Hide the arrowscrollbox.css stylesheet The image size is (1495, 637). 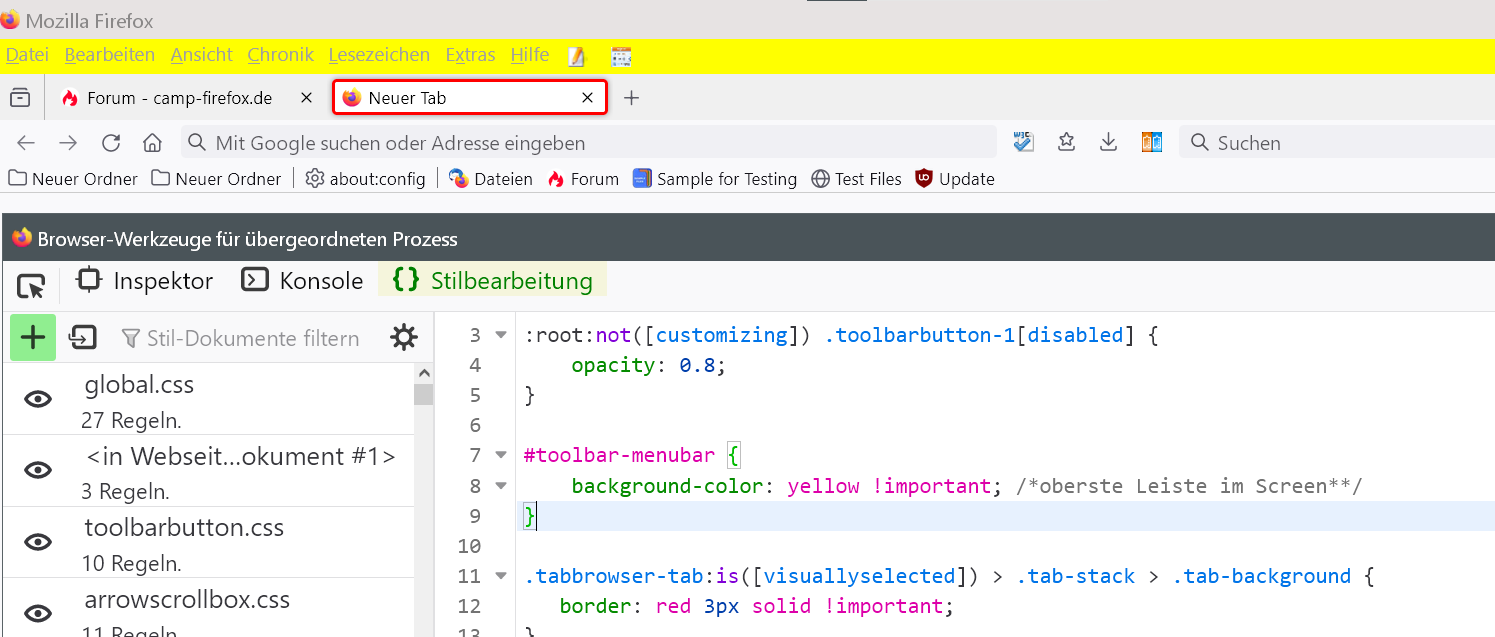tap(38, 613)
